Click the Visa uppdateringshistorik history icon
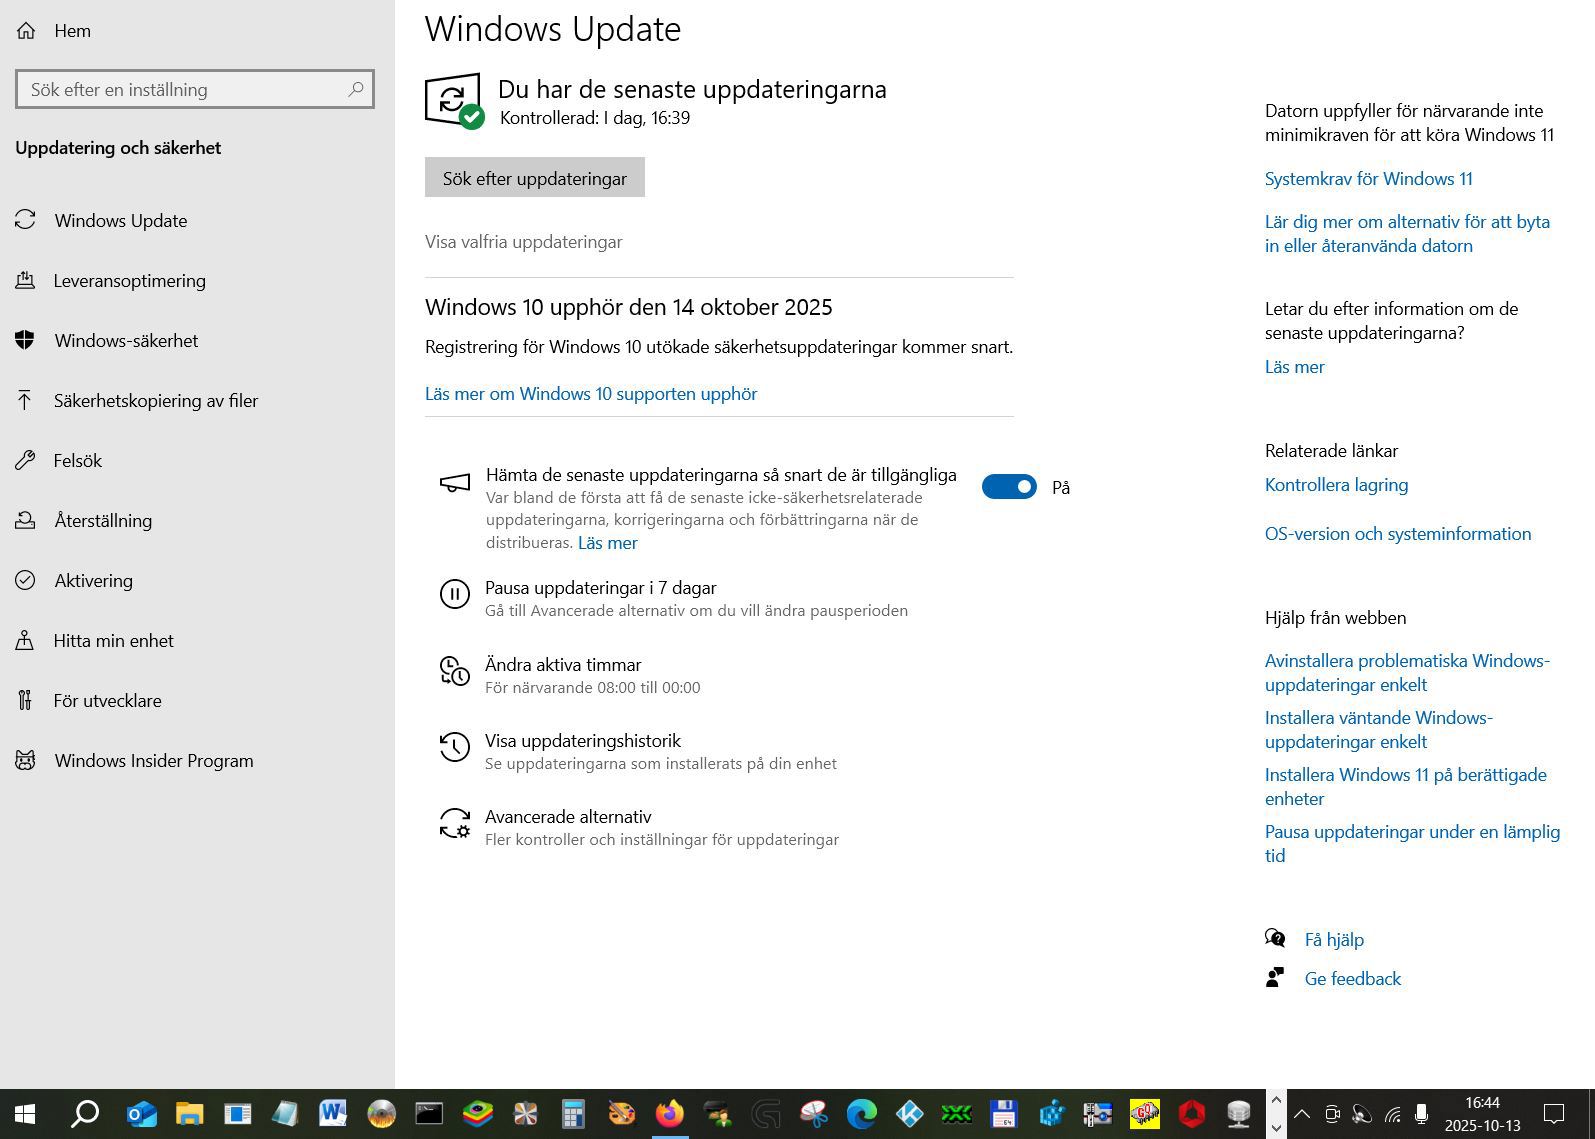 point(455,747)
